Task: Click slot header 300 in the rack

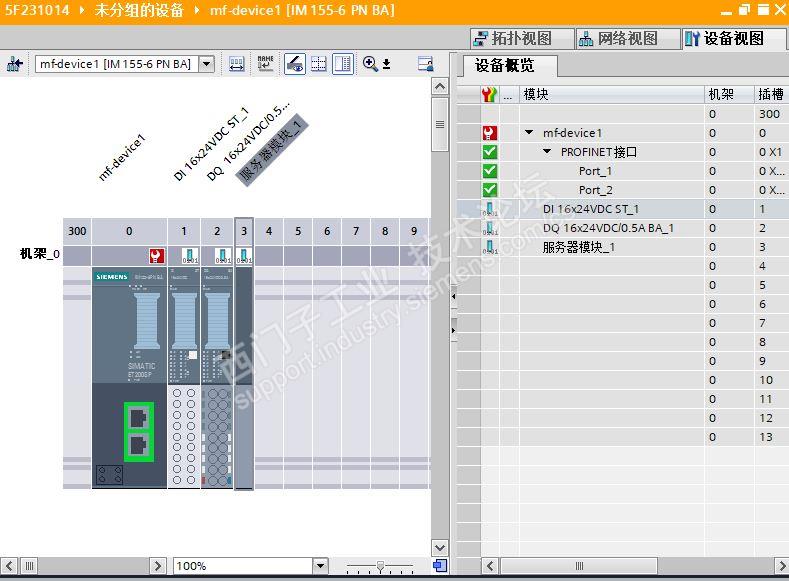Action: [x=77, y=231]
